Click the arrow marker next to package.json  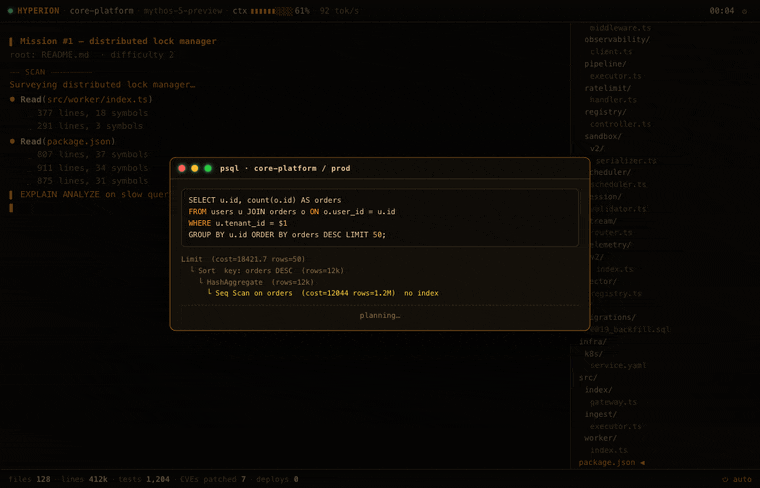[642, 463]
